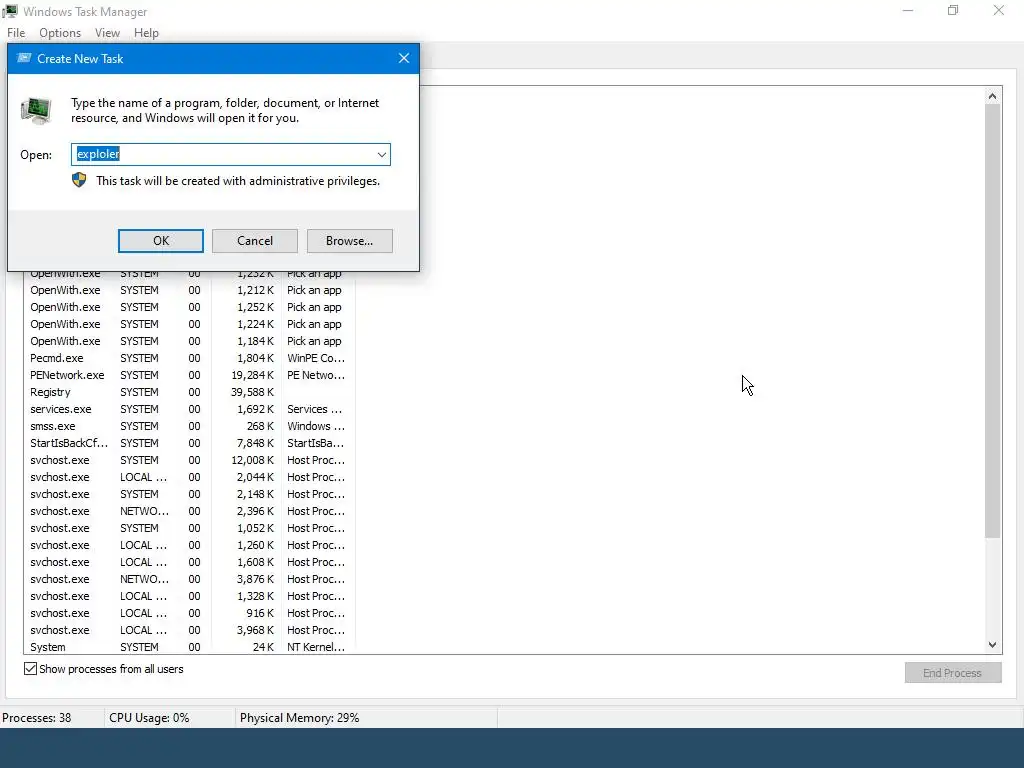
Task: Select the StartIsBackCf... process row
Action: 189,443
